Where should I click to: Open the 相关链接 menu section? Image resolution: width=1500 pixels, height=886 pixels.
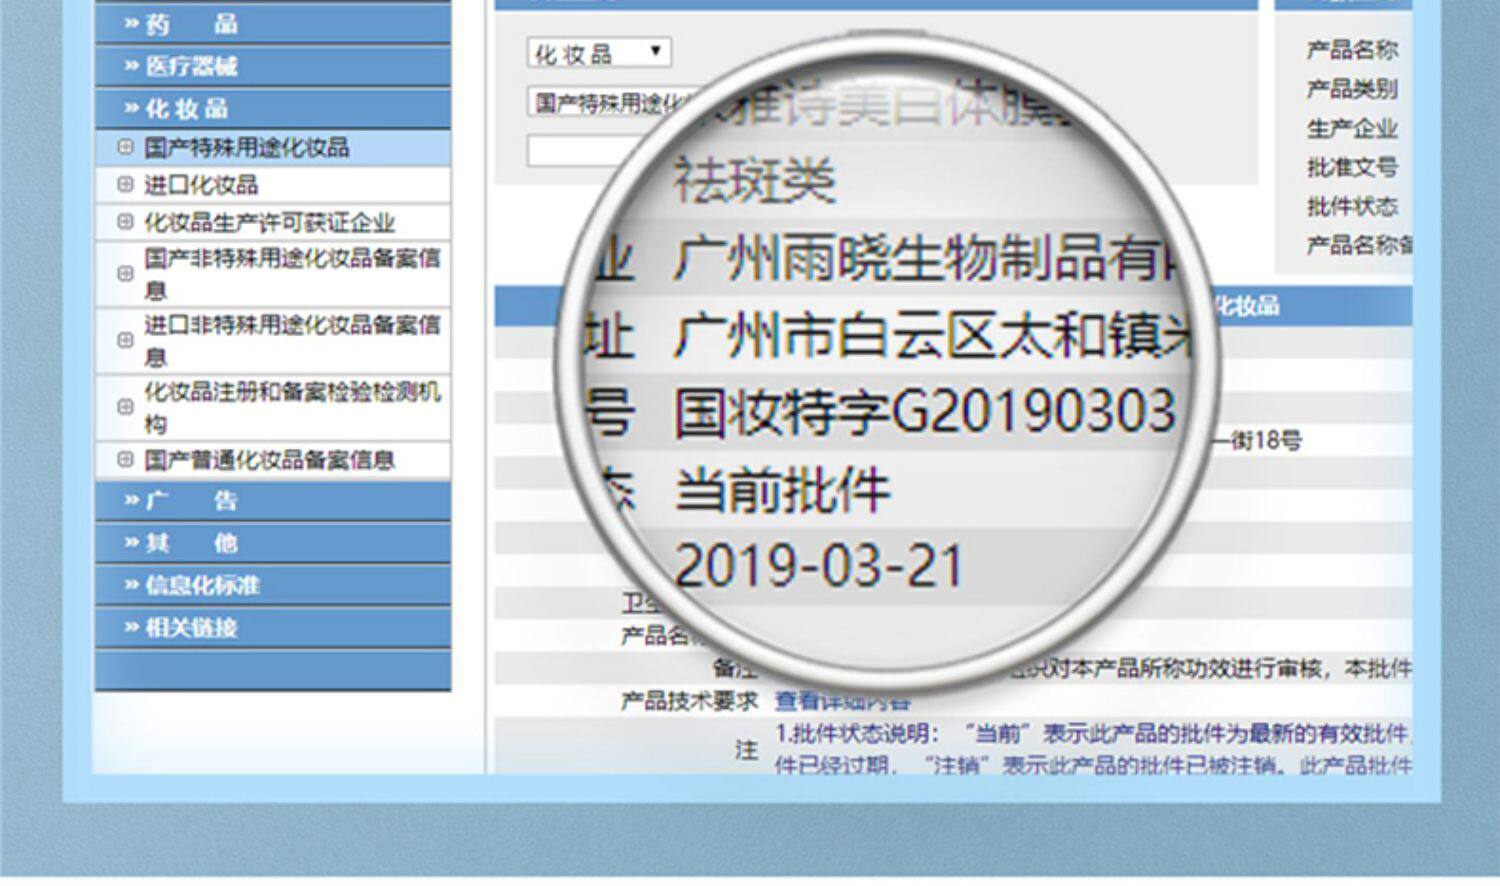tap(272, 627)
